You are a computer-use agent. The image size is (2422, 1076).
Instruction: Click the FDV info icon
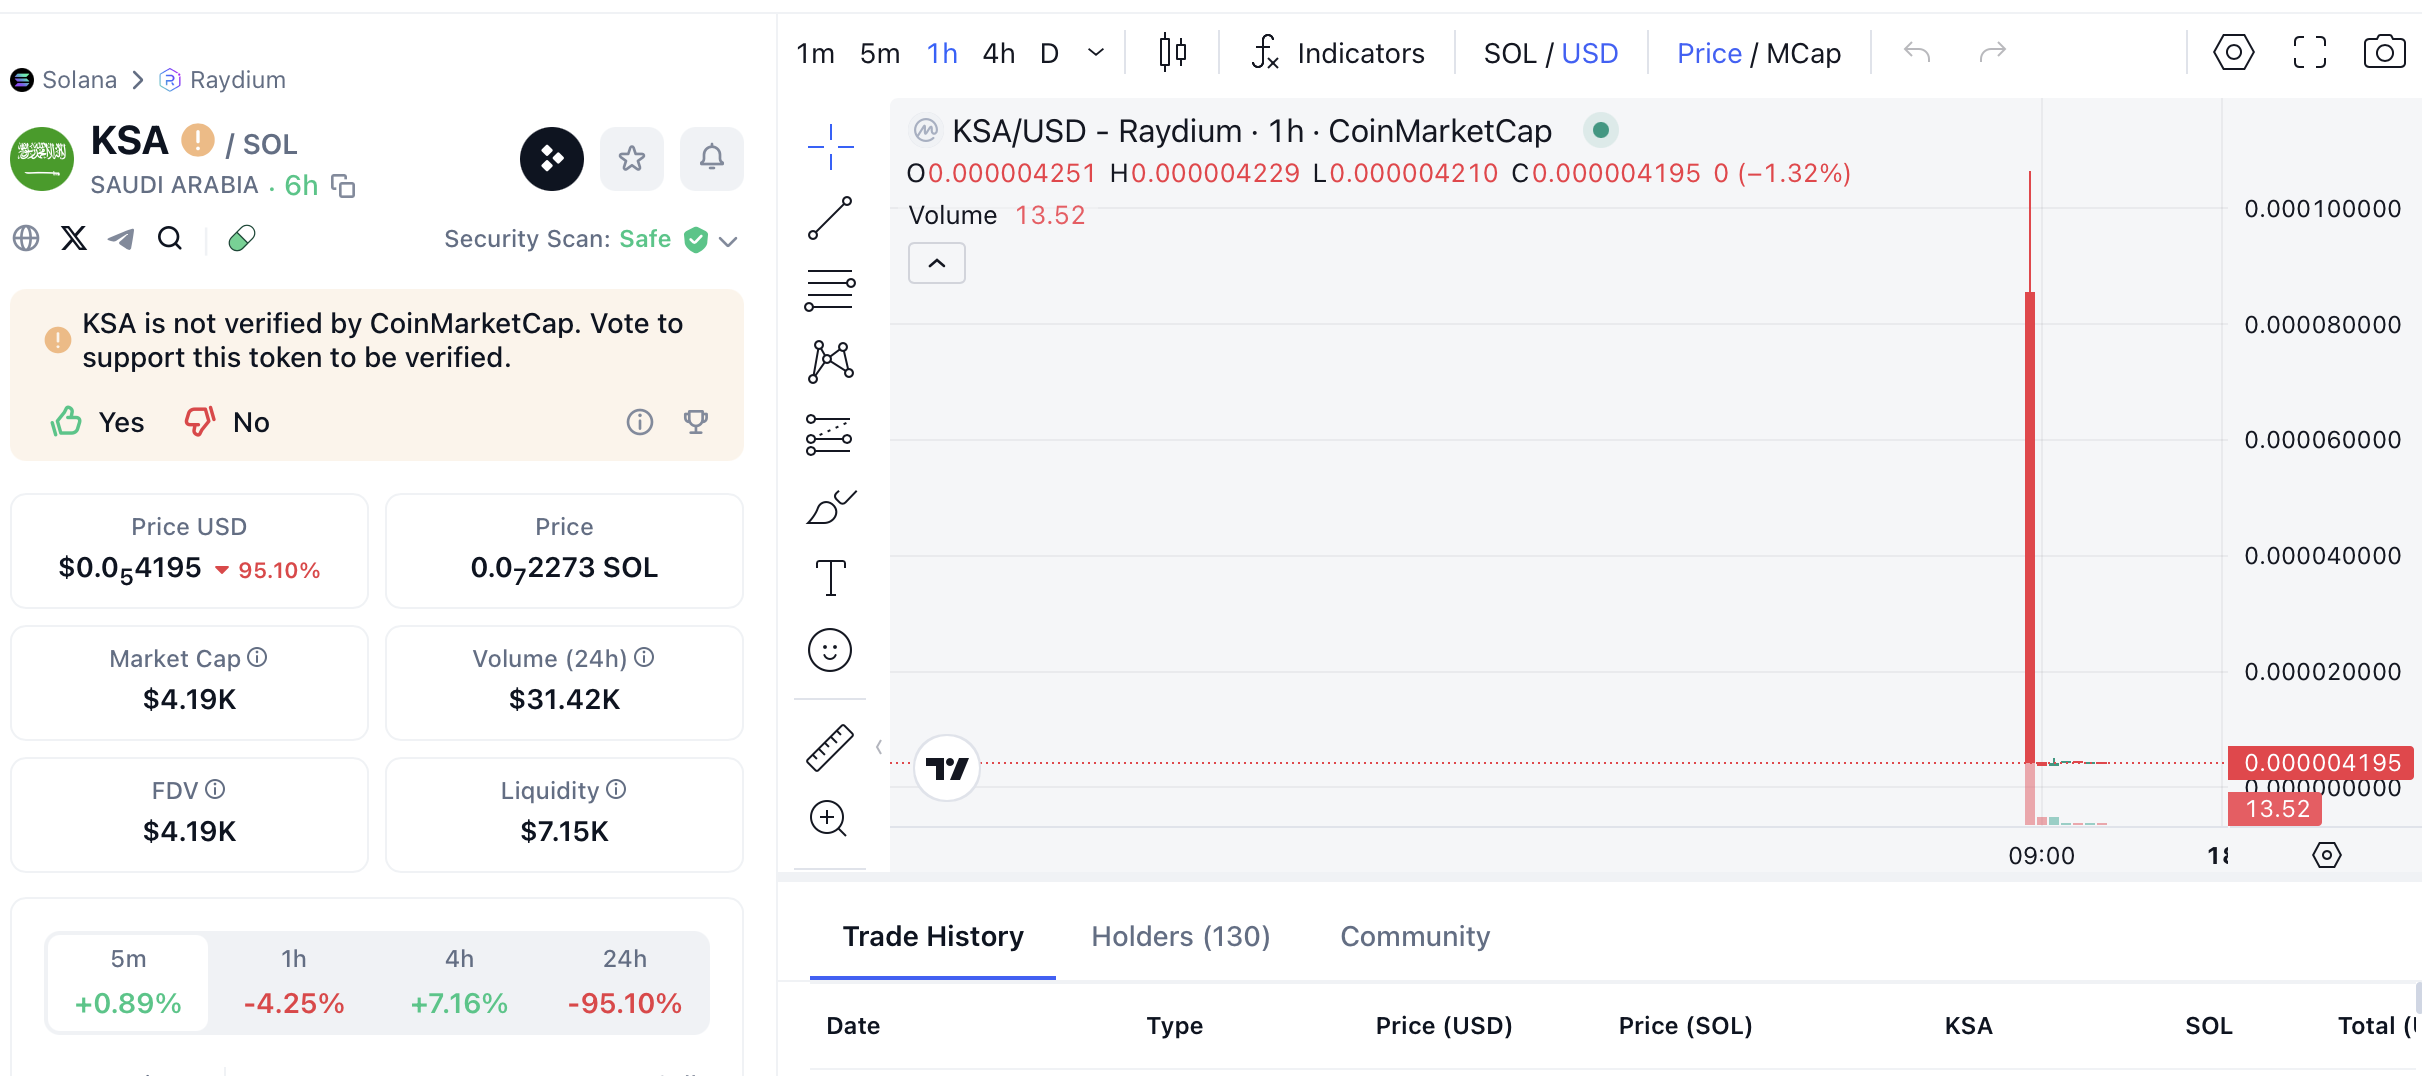coord(215,789)
